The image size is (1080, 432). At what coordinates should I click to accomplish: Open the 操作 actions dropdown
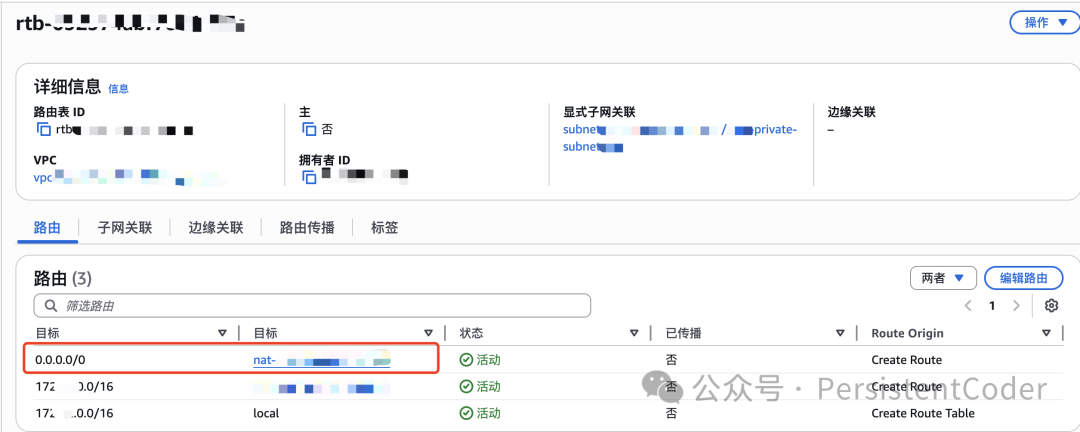point(1043,23)
